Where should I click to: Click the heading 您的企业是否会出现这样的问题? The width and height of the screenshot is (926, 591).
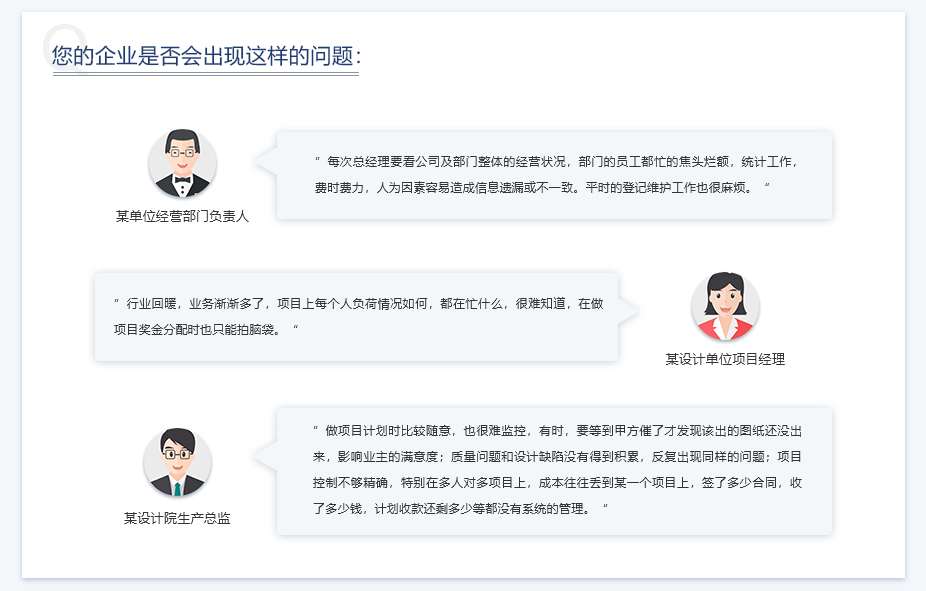205,56
